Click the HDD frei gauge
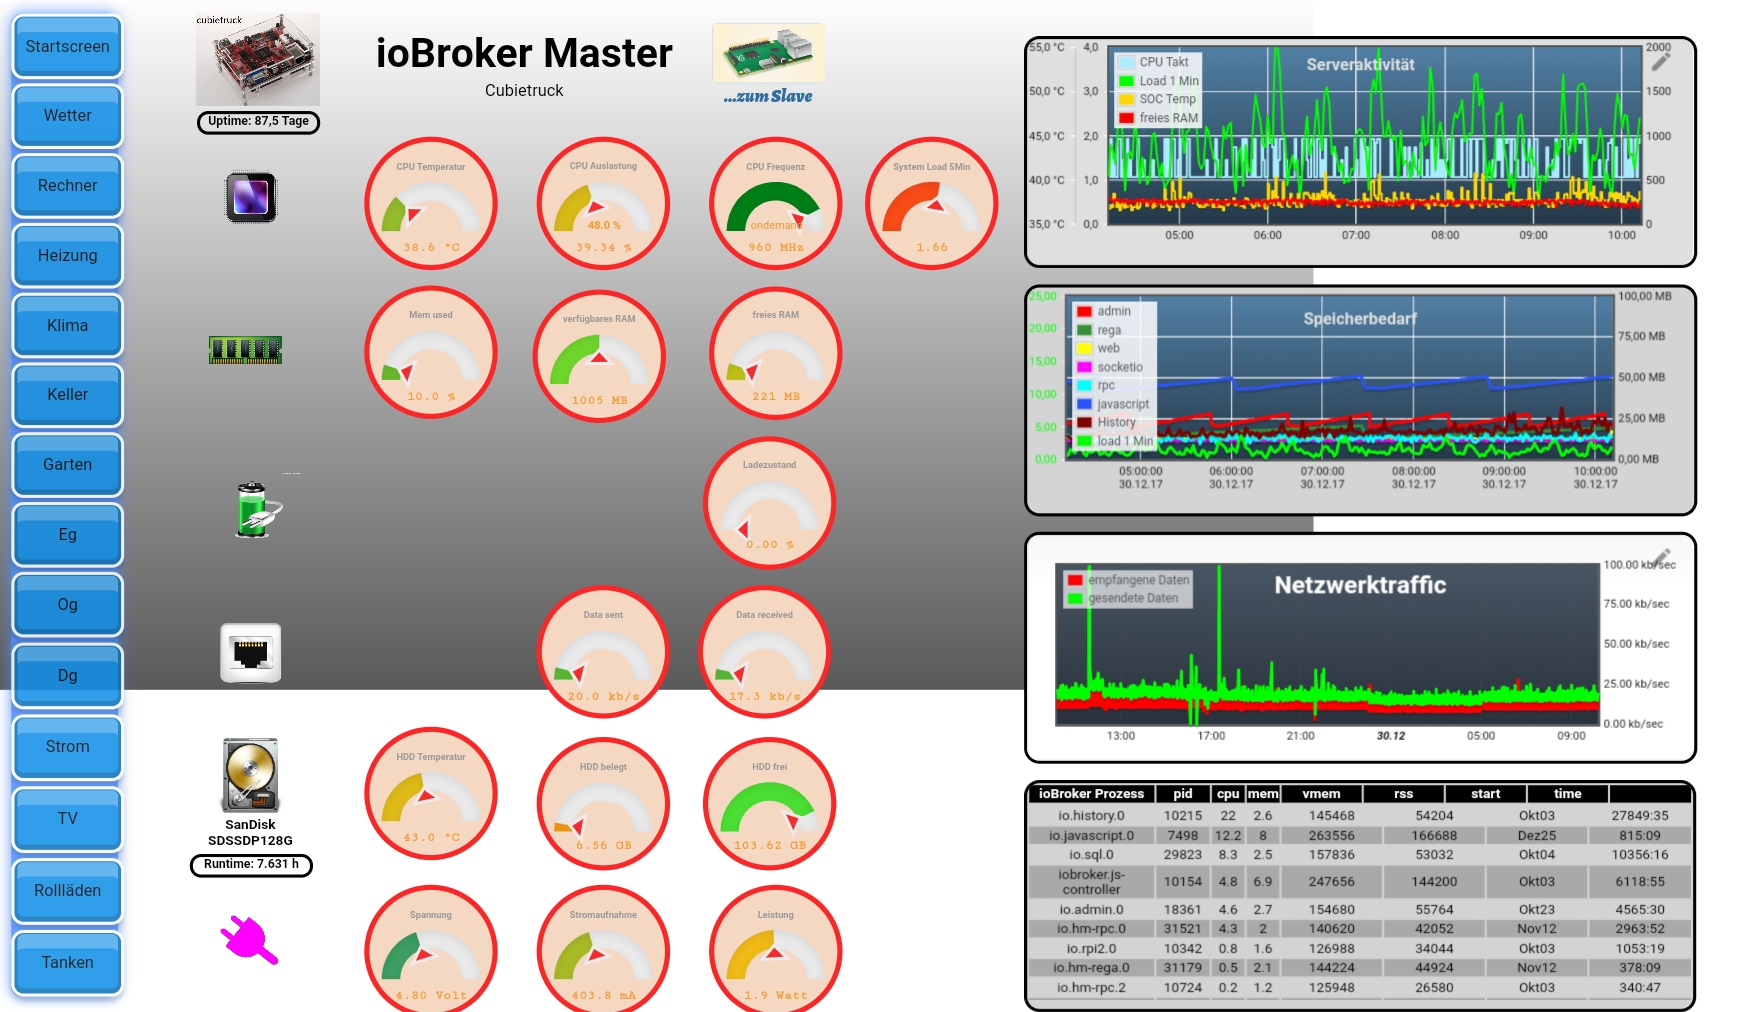This screenshot has width=1744, height=1012. coord(770,804)
